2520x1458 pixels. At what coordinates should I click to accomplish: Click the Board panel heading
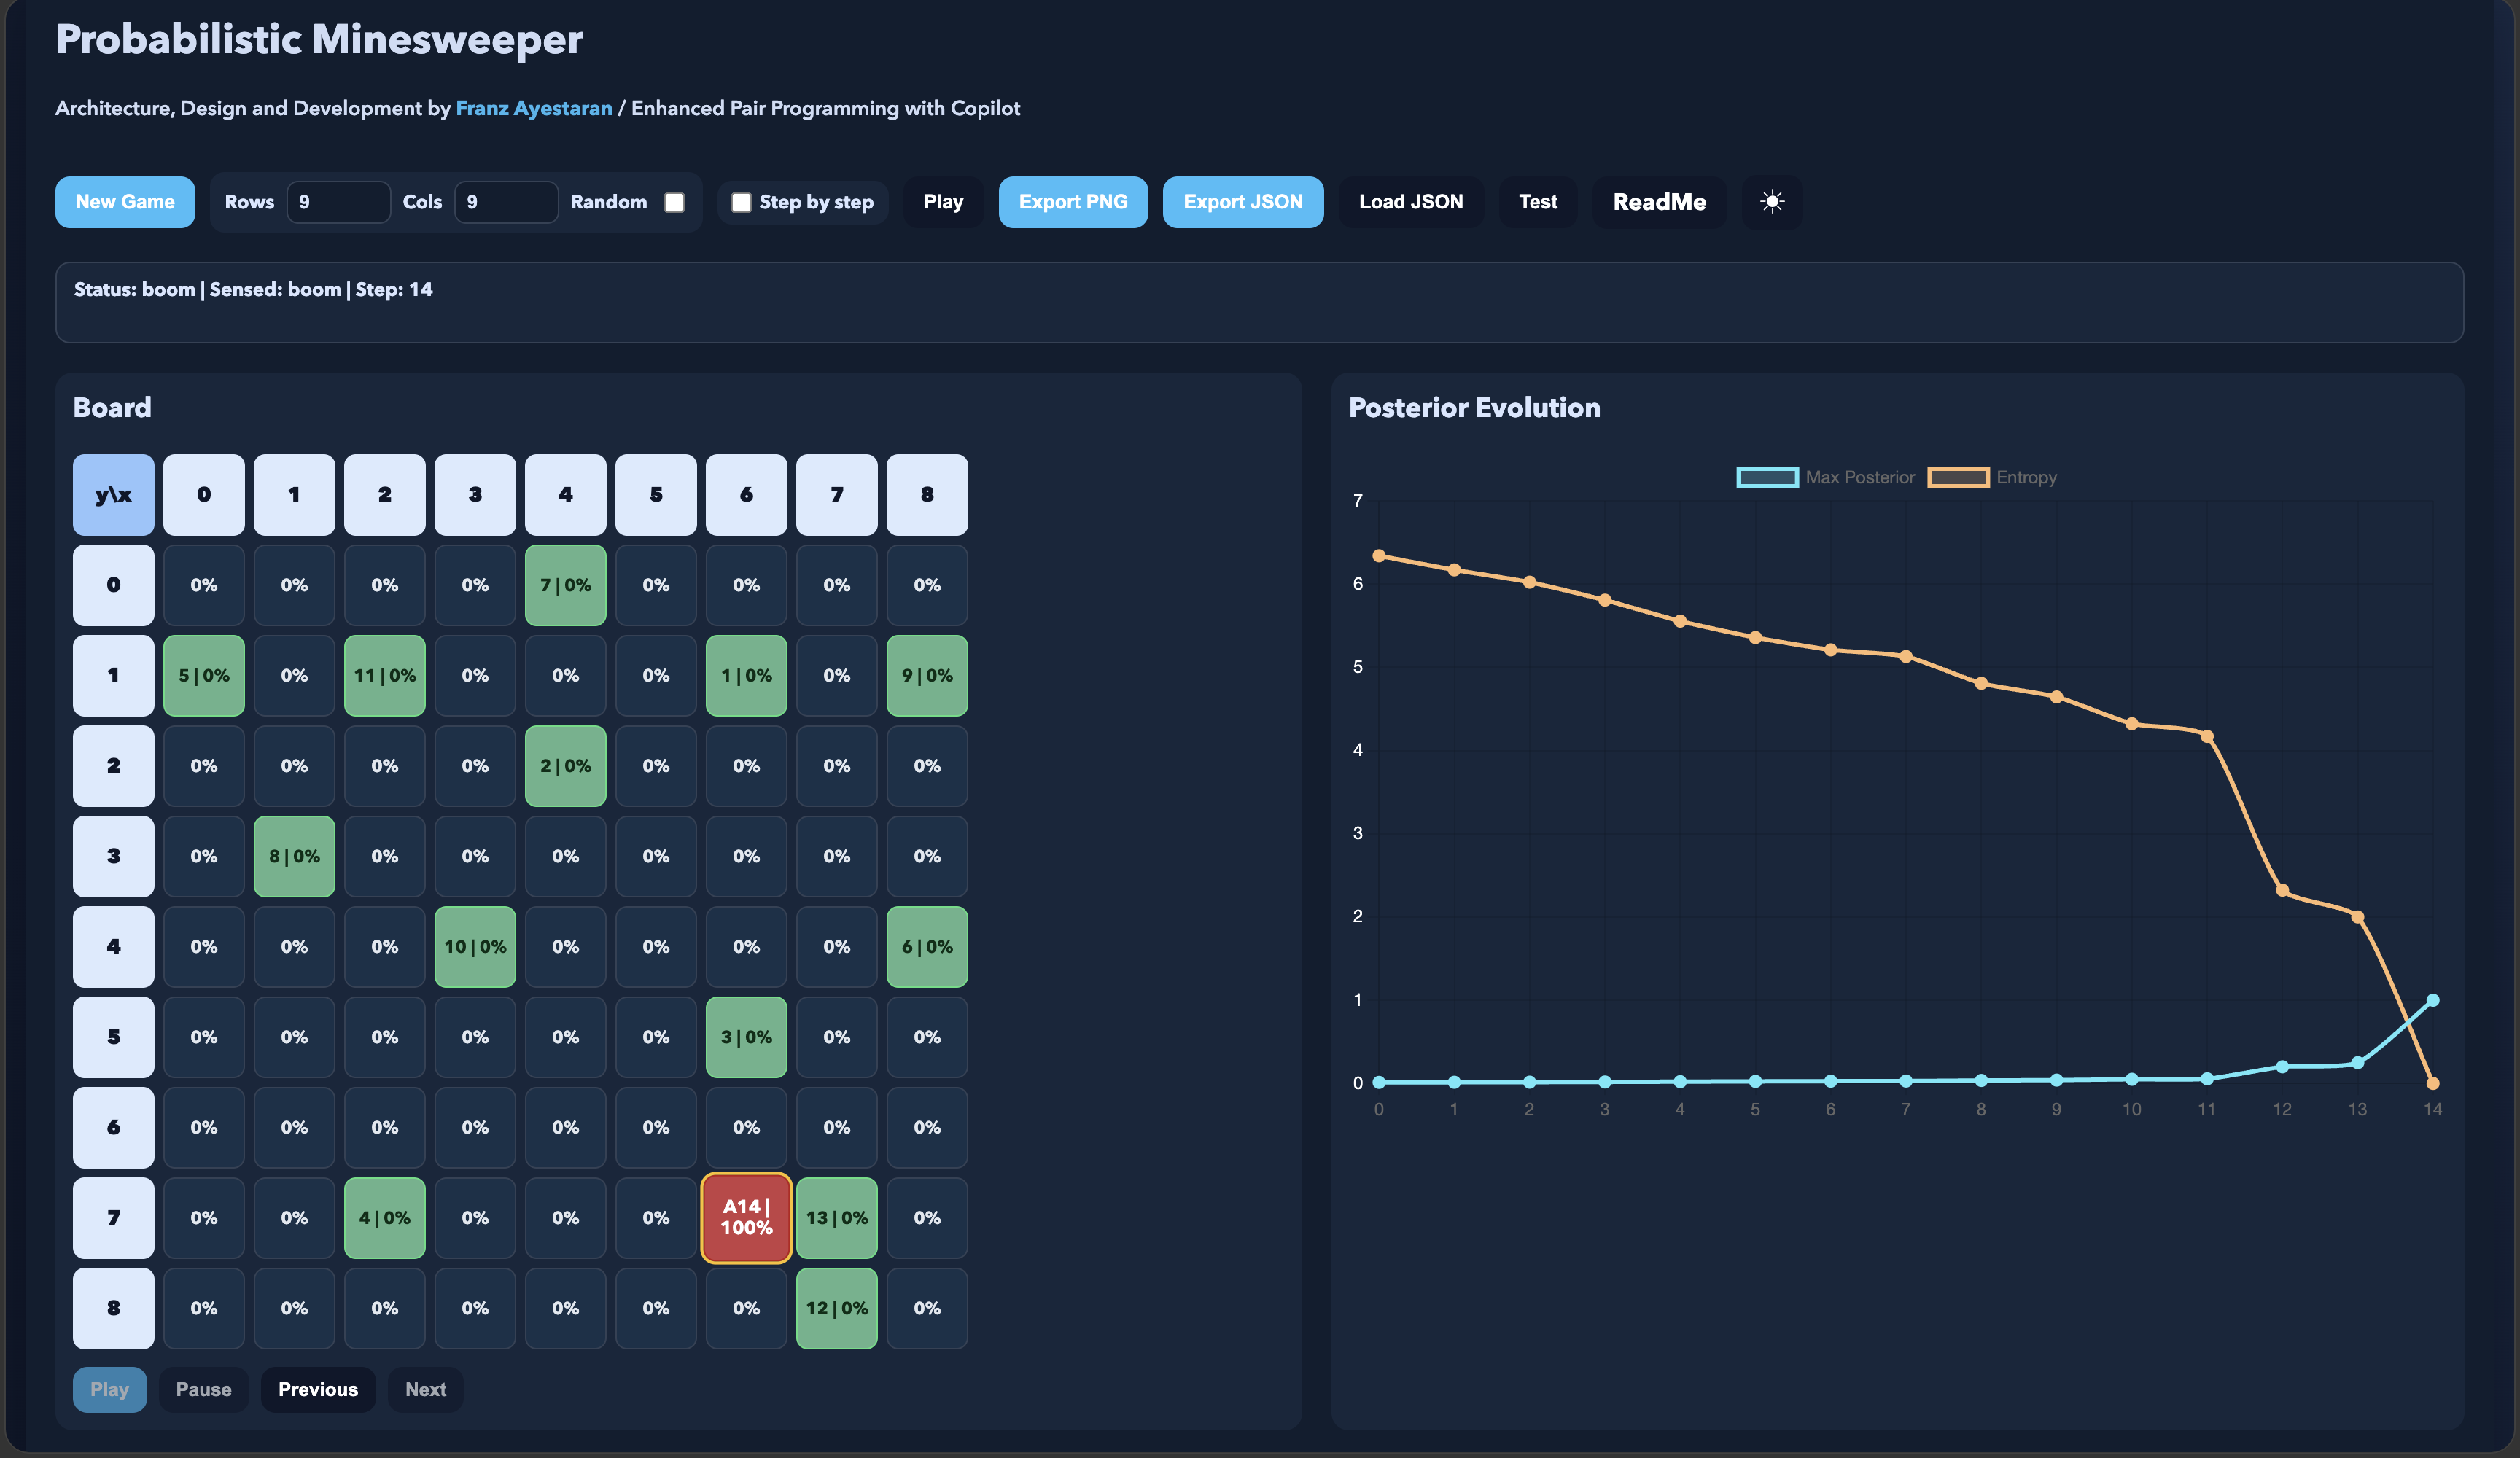112,407
